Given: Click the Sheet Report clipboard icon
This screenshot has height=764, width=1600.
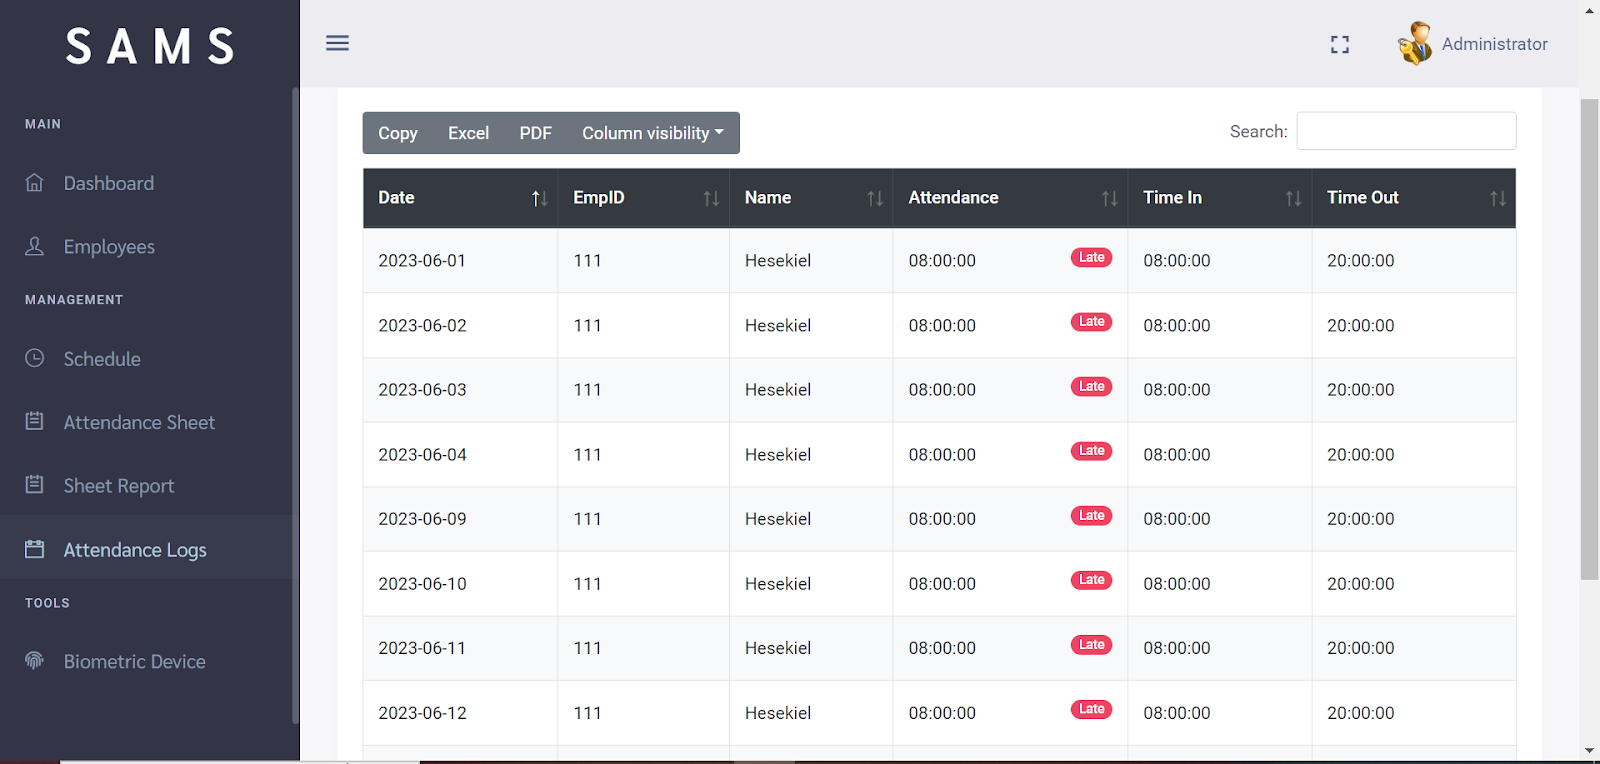Looking at the screenshot, I should 34,485.
